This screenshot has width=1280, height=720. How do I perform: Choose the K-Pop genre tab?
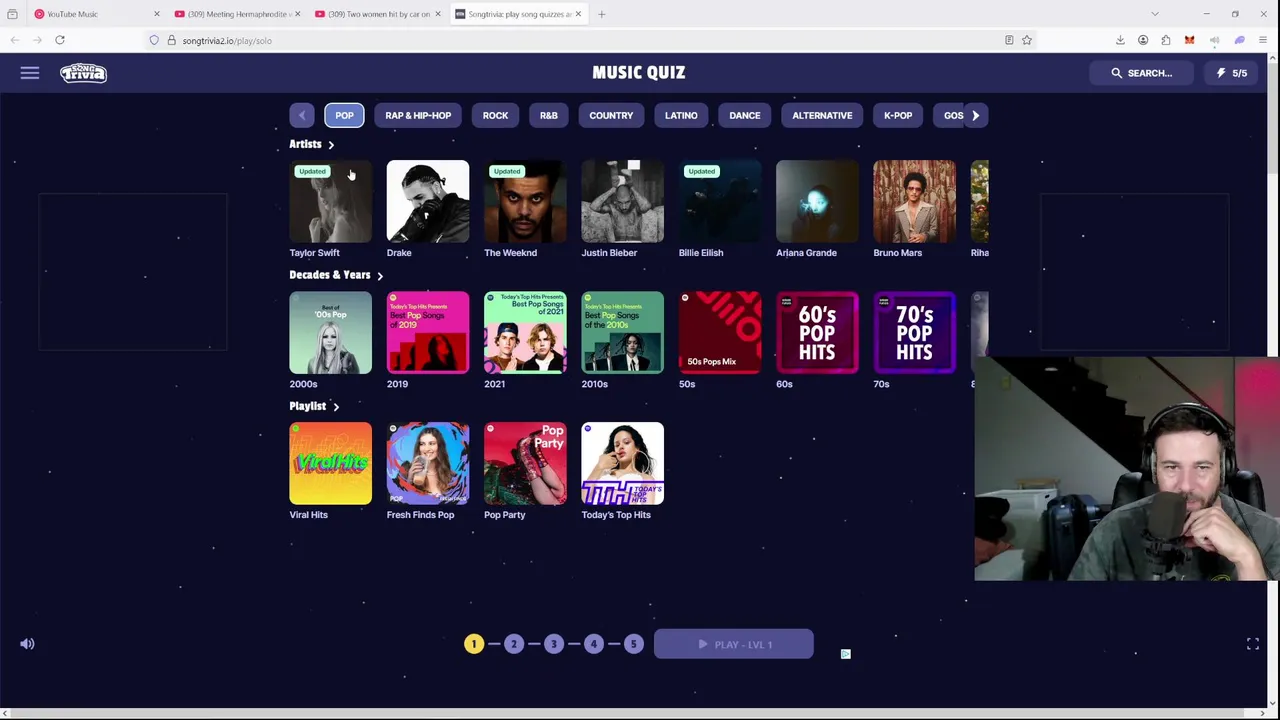pyautogui.click(x=898, y=115)
